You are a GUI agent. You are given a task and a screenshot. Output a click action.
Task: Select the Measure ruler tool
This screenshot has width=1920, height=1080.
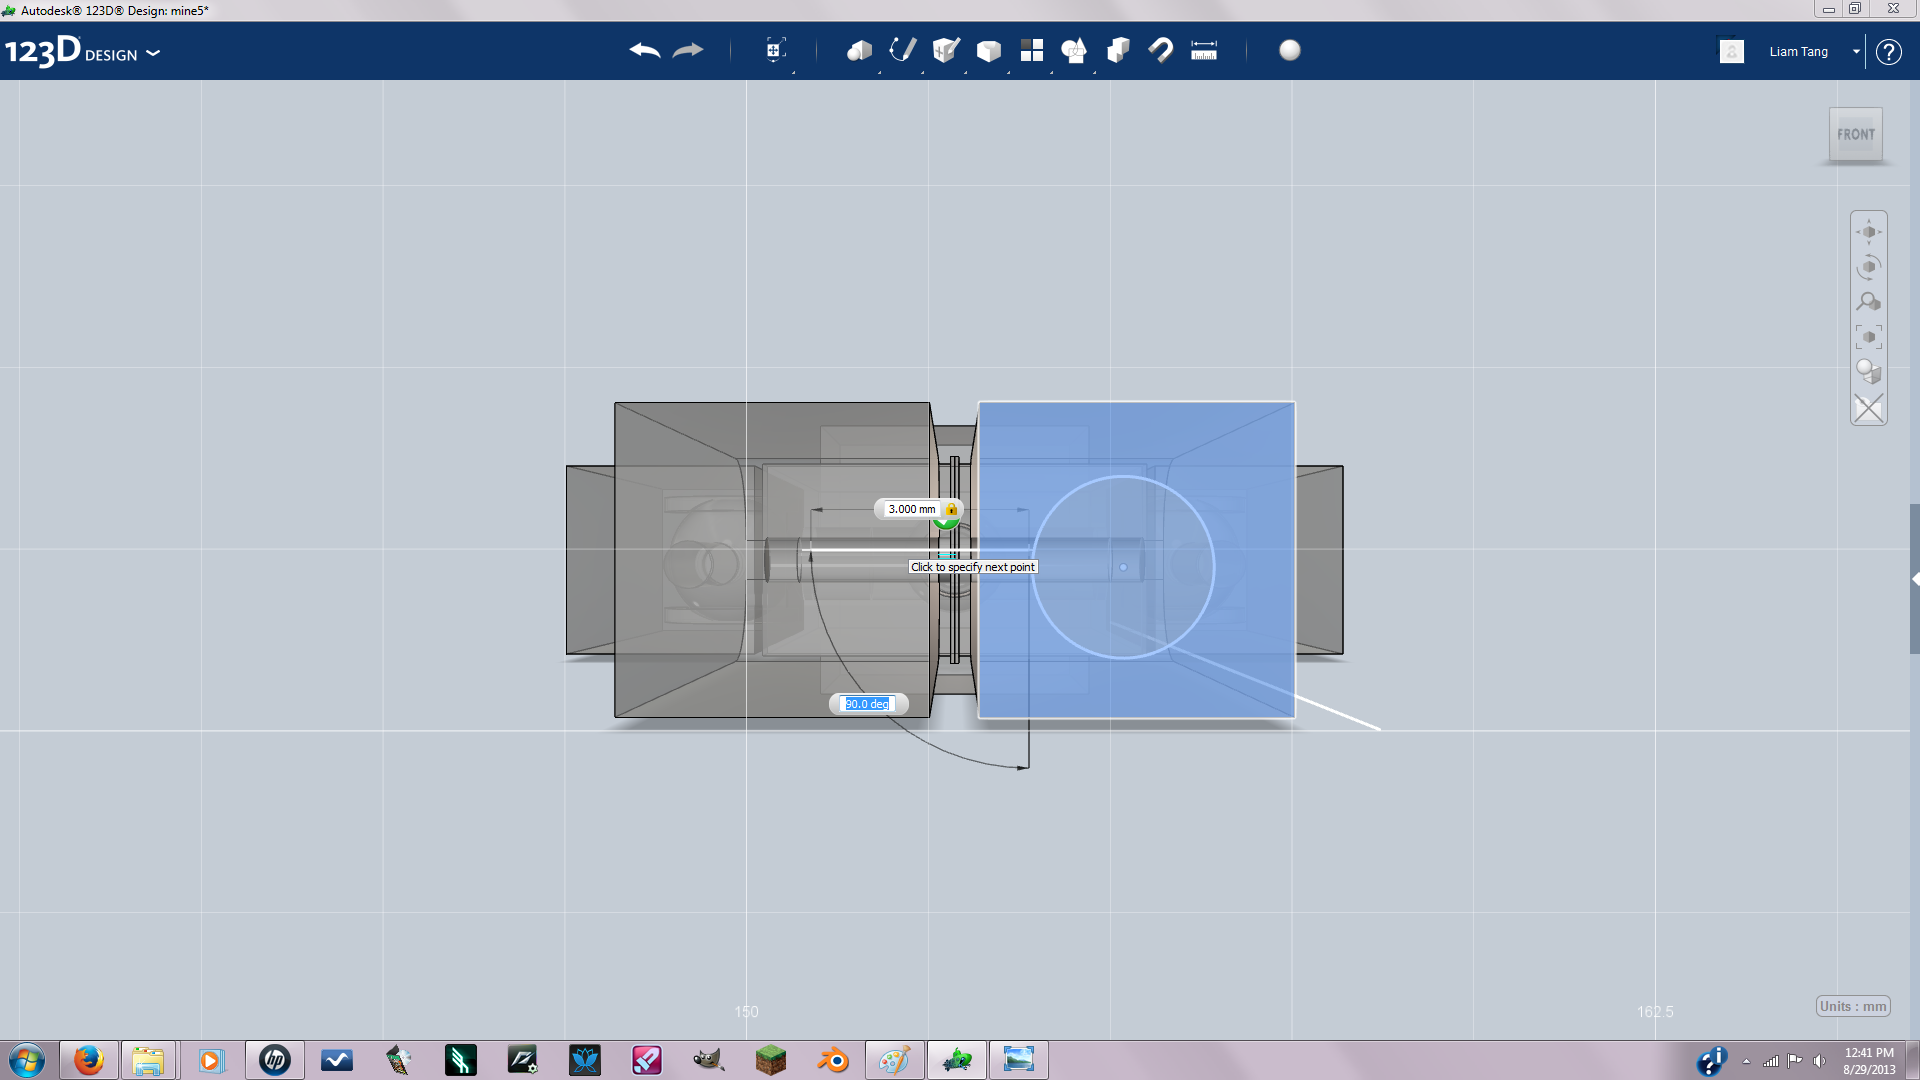[1204, 50]
